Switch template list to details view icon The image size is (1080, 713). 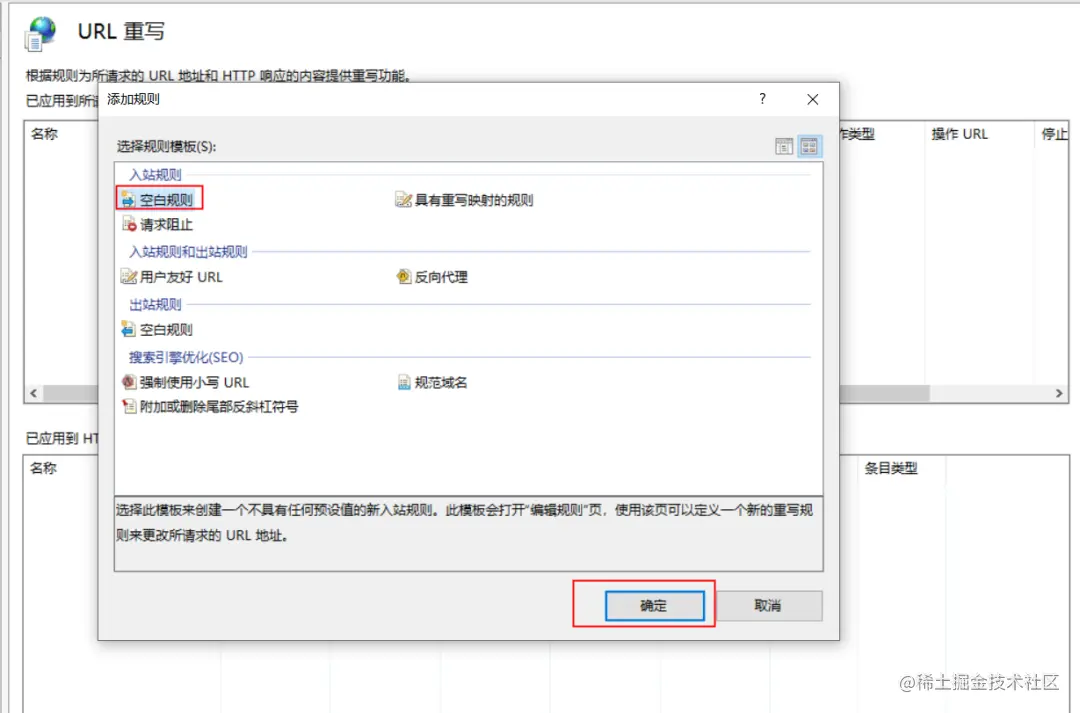[x=784, y=146]
